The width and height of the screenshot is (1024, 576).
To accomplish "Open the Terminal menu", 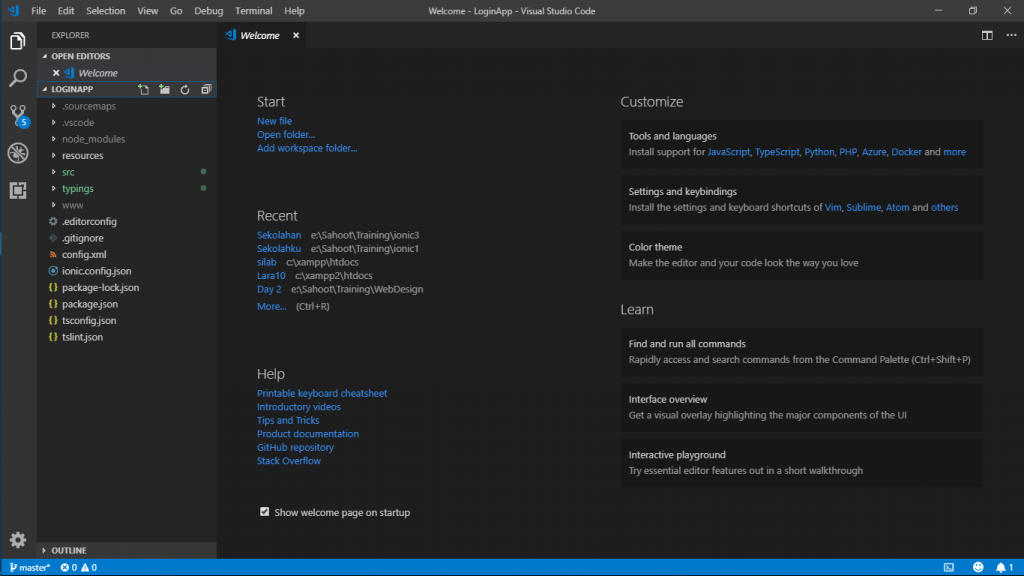I will (x=254, y=11).
